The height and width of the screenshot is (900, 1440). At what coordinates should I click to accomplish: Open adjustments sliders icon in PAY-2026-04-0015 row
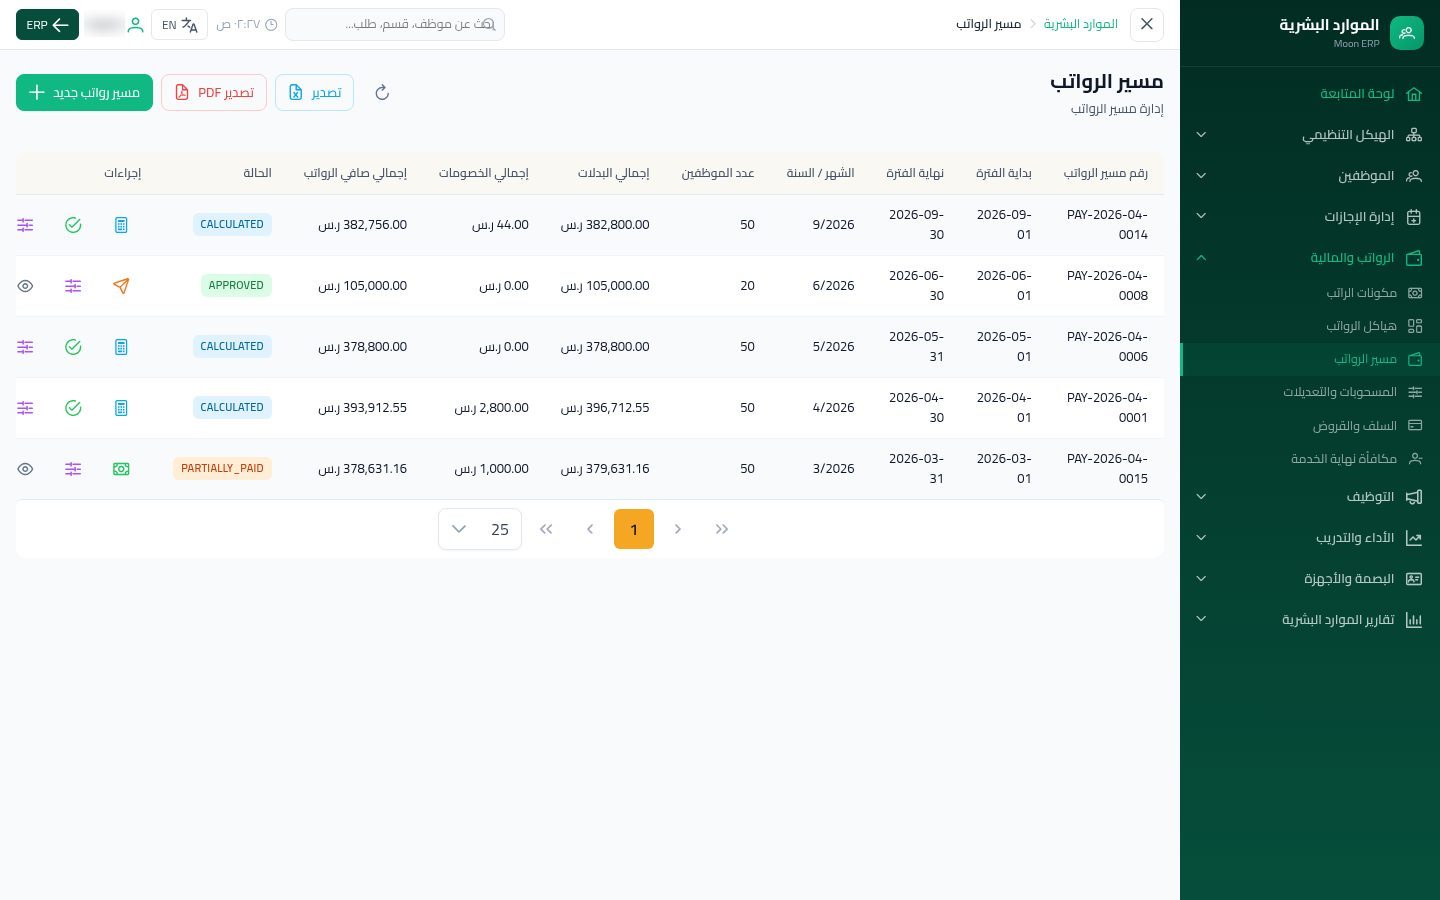[73, 469]
